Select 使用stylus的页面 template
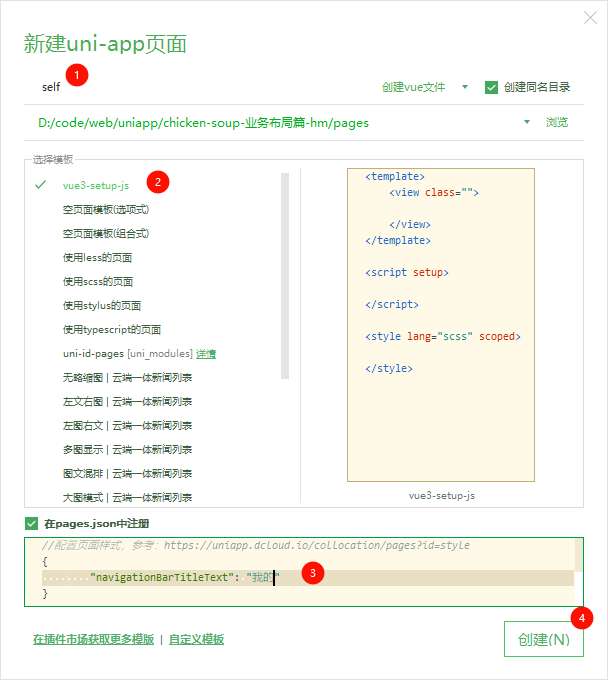 coord(102,306)
